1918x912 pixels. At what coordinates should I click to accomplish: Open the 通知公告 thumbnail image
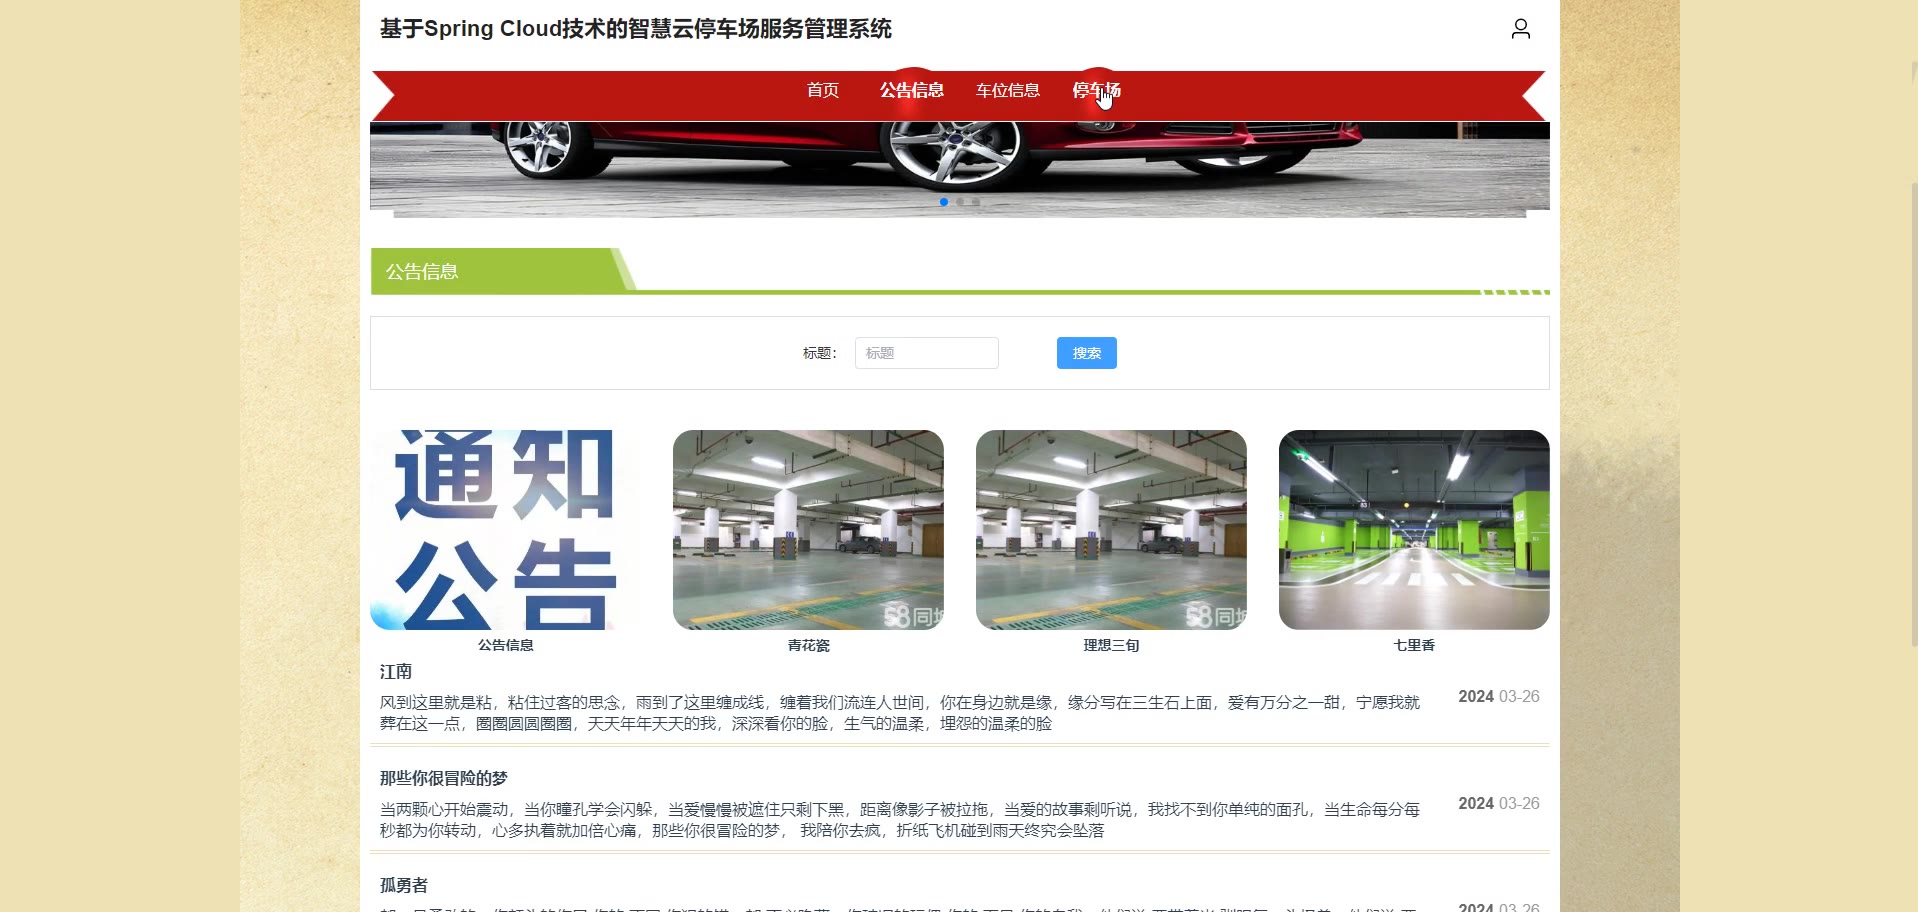tap(506, 530)
